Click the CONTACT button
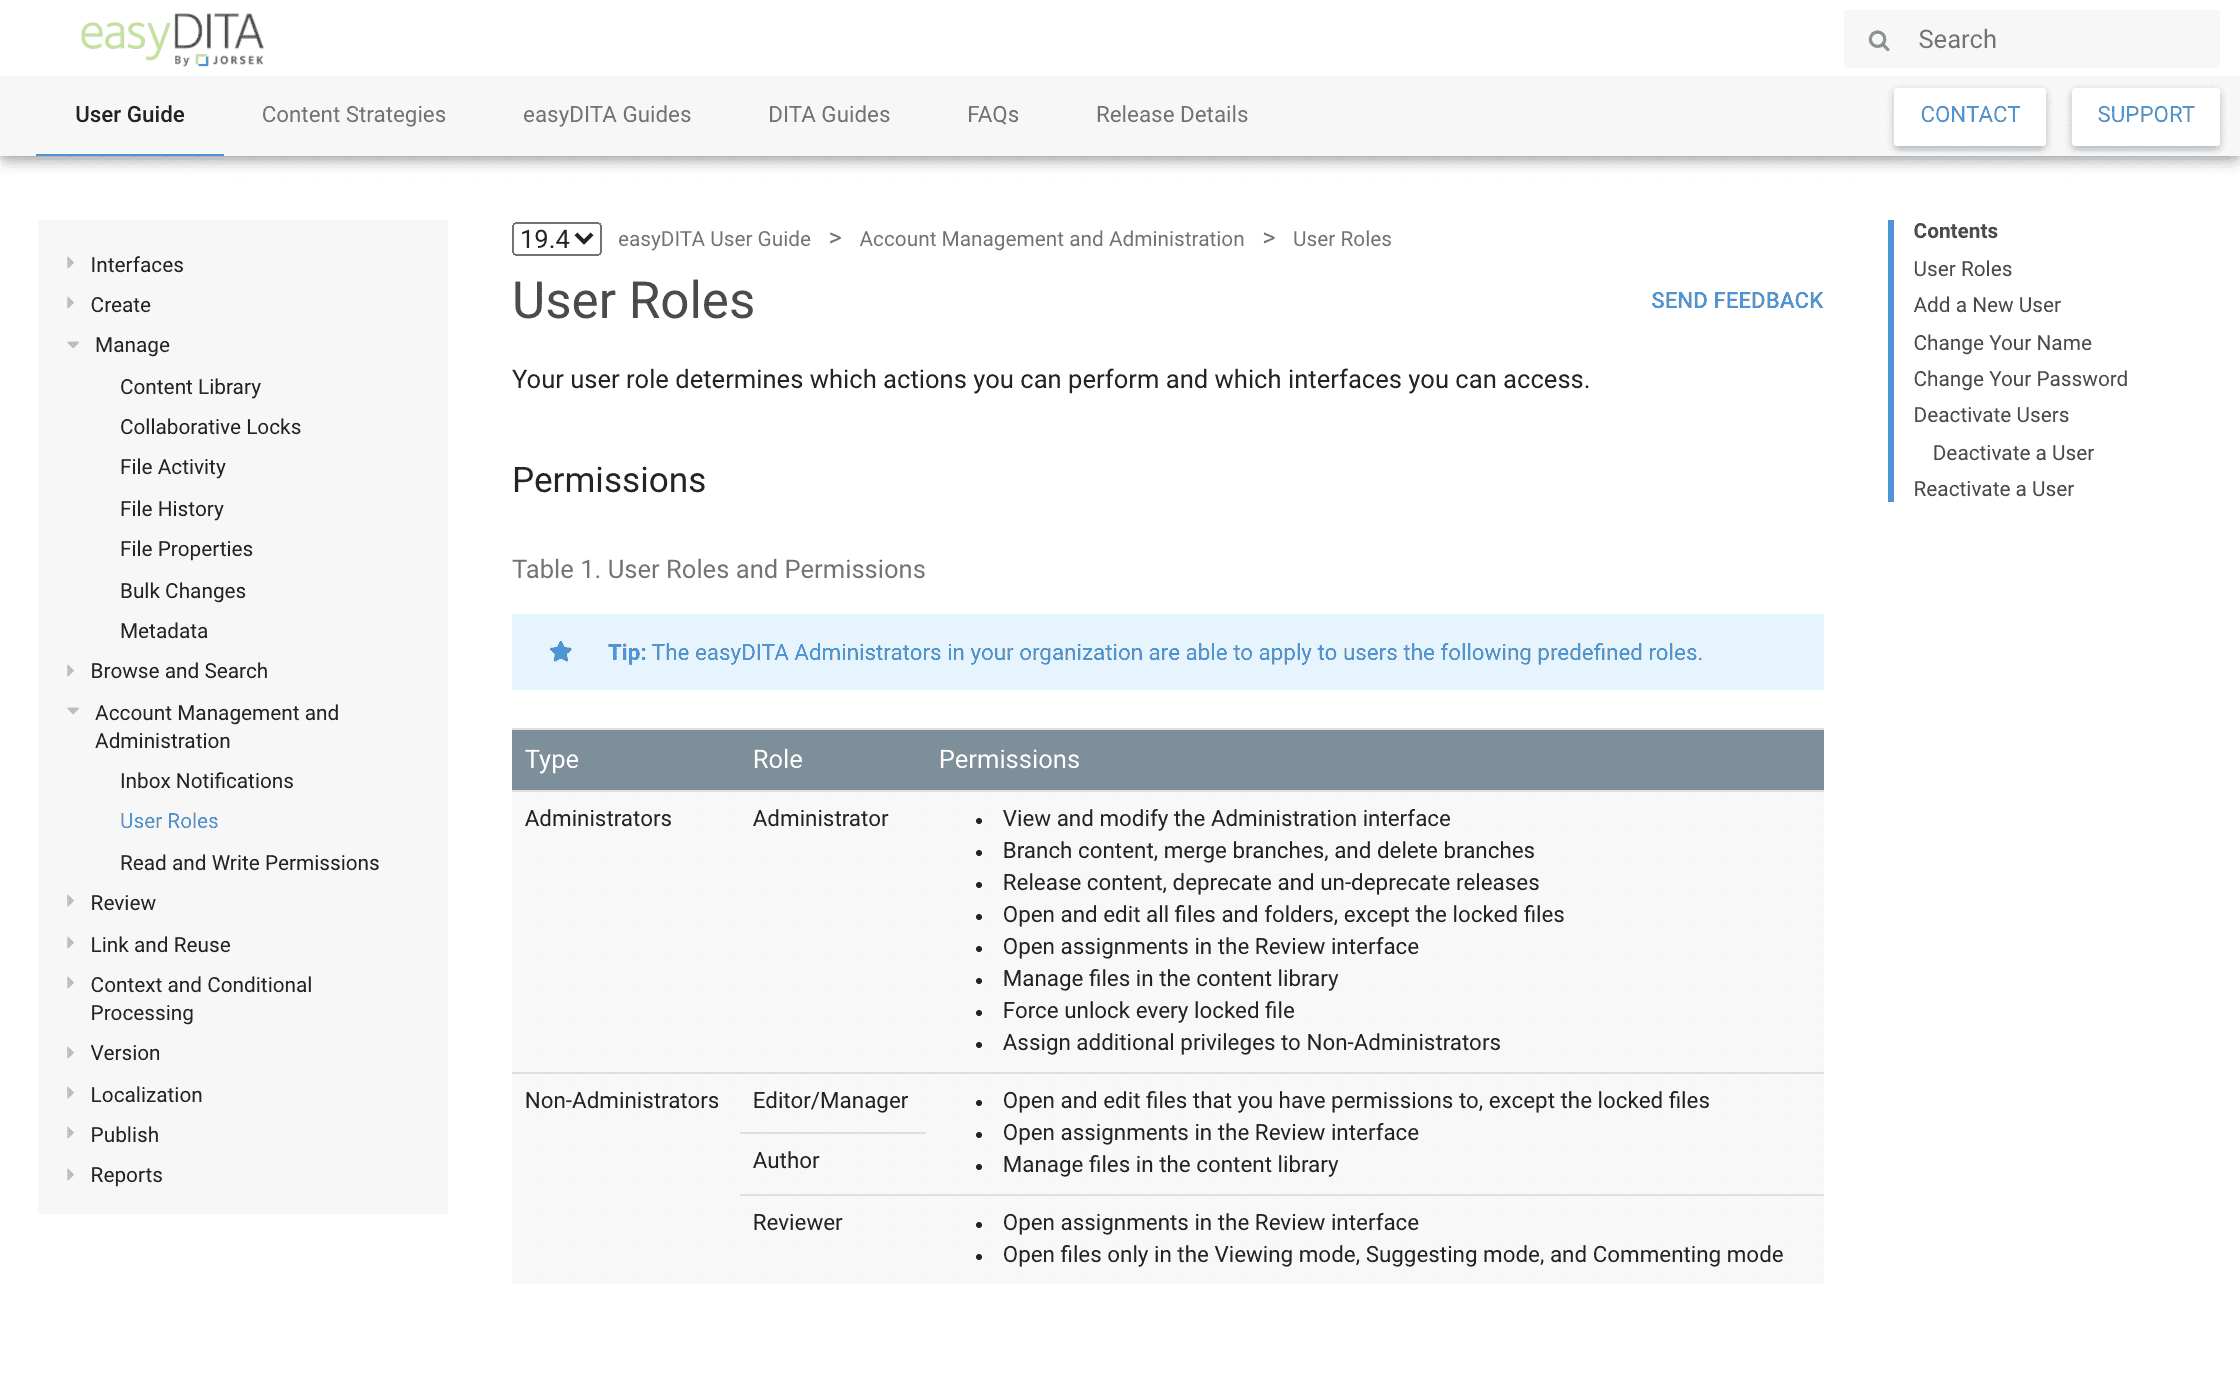The width and height of the screenshot is (2240, 1400). [1970, 116]
